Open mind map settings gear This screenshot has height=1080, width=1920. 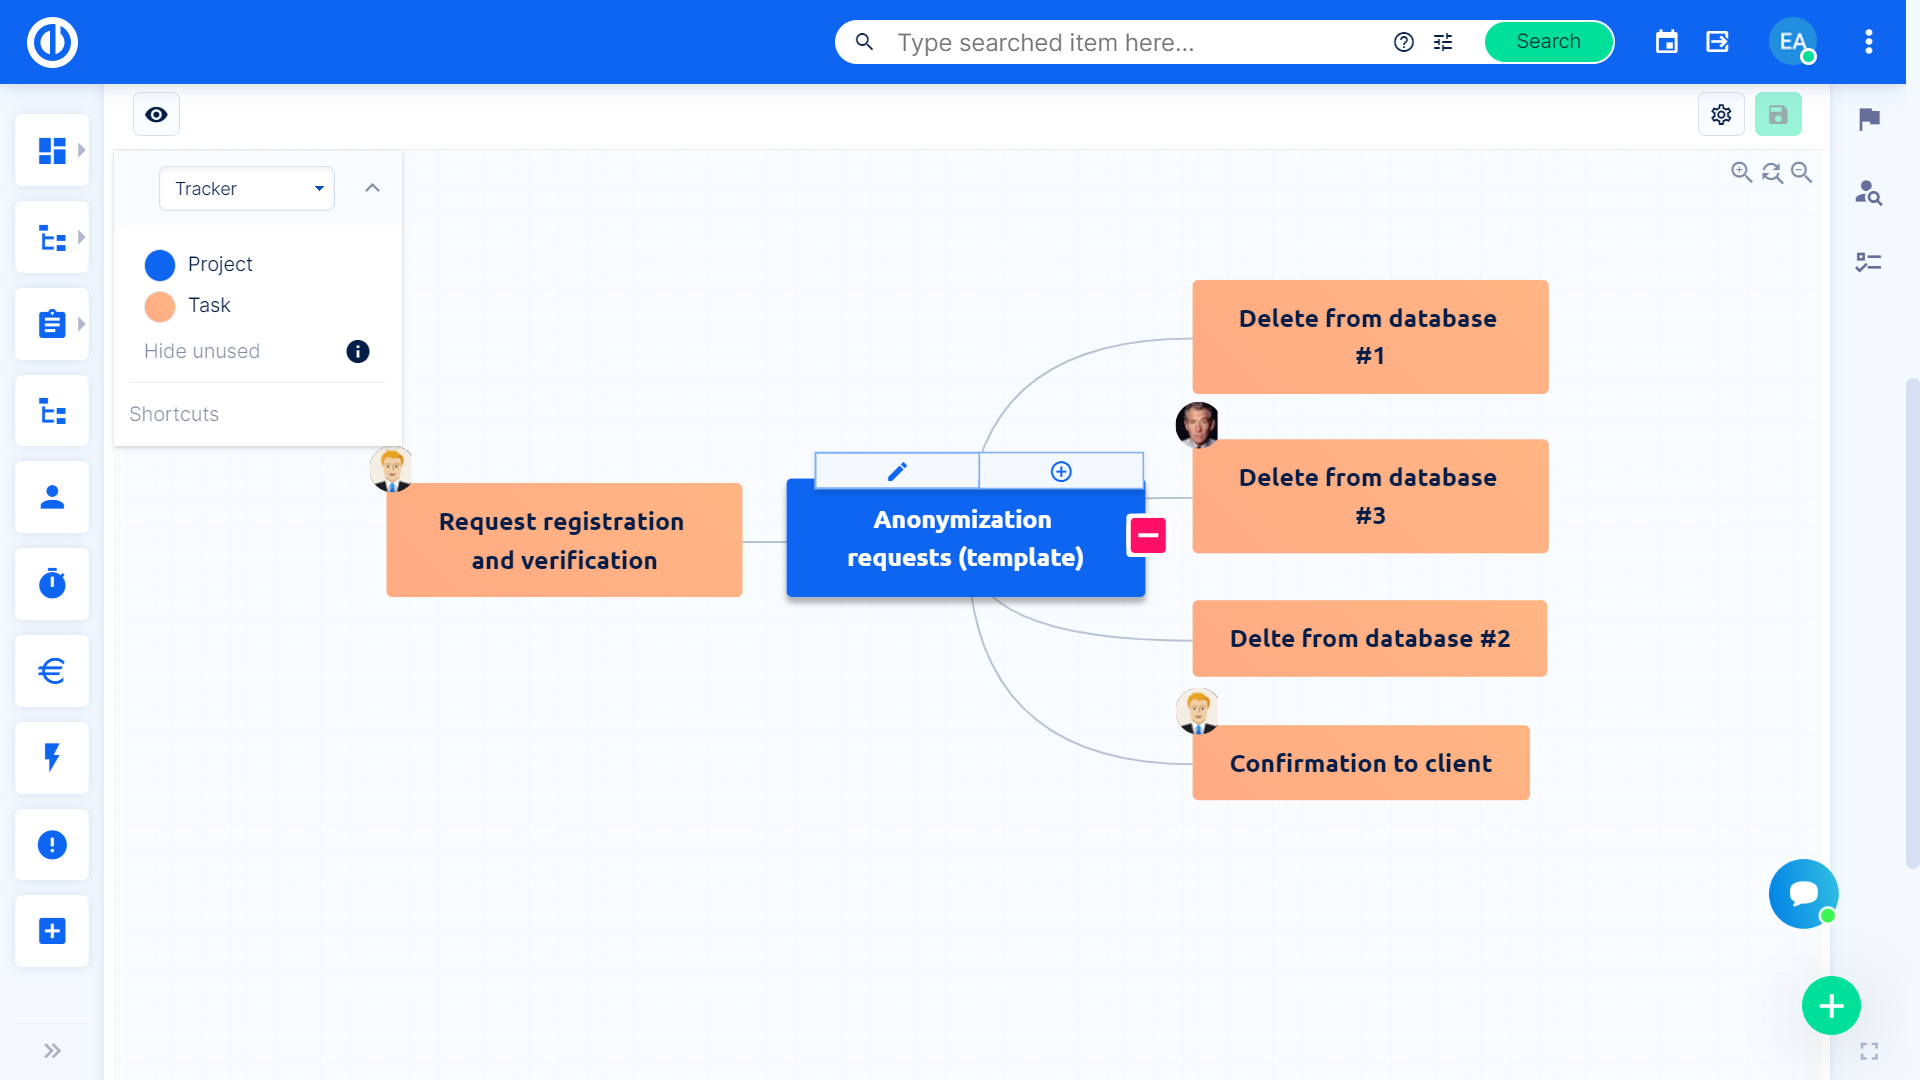tap(1721, 115)
